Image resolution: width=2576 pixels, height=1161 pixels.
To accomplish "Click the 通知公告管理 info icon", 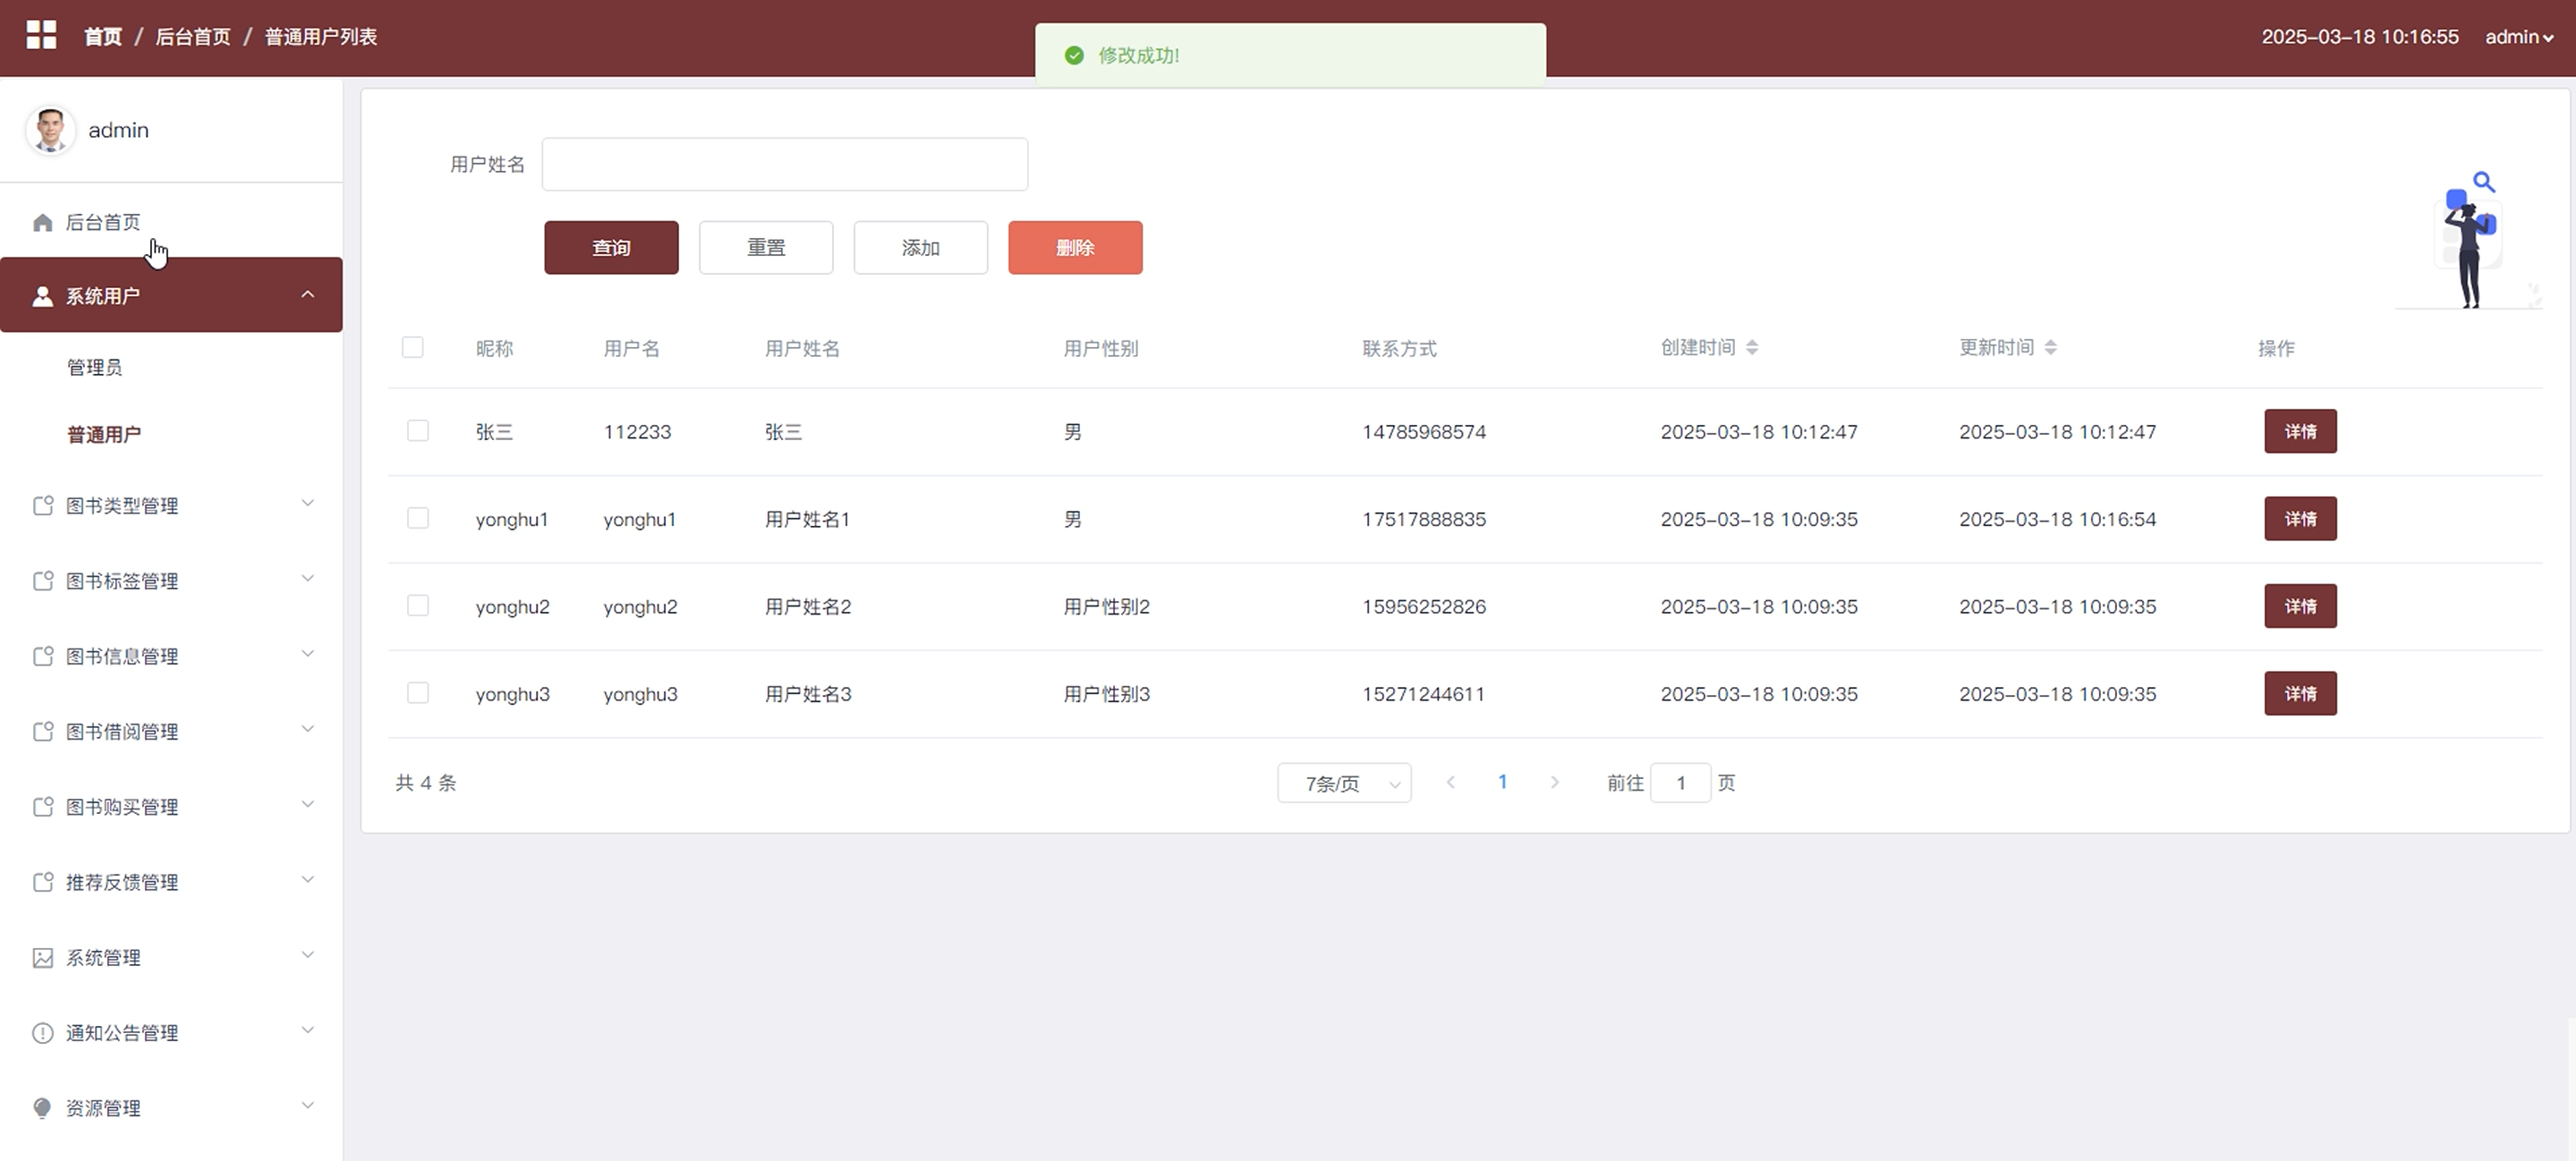I will (42, 1033).
